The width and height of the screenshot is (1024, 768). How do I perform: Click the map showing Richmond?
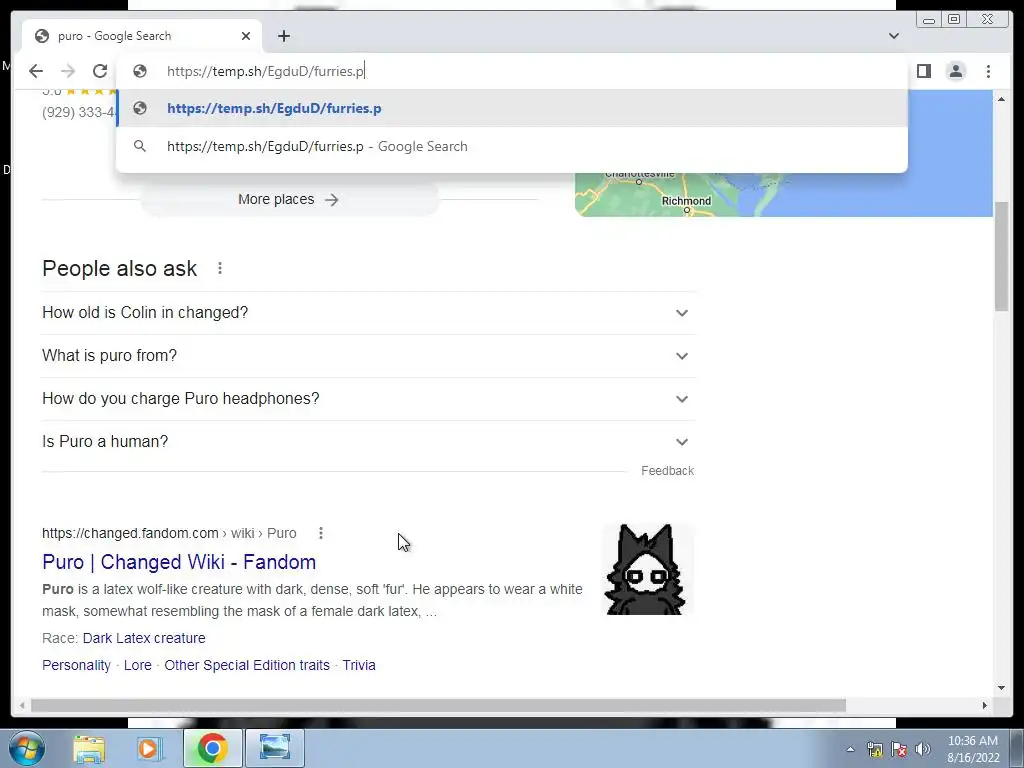point(784,193)
